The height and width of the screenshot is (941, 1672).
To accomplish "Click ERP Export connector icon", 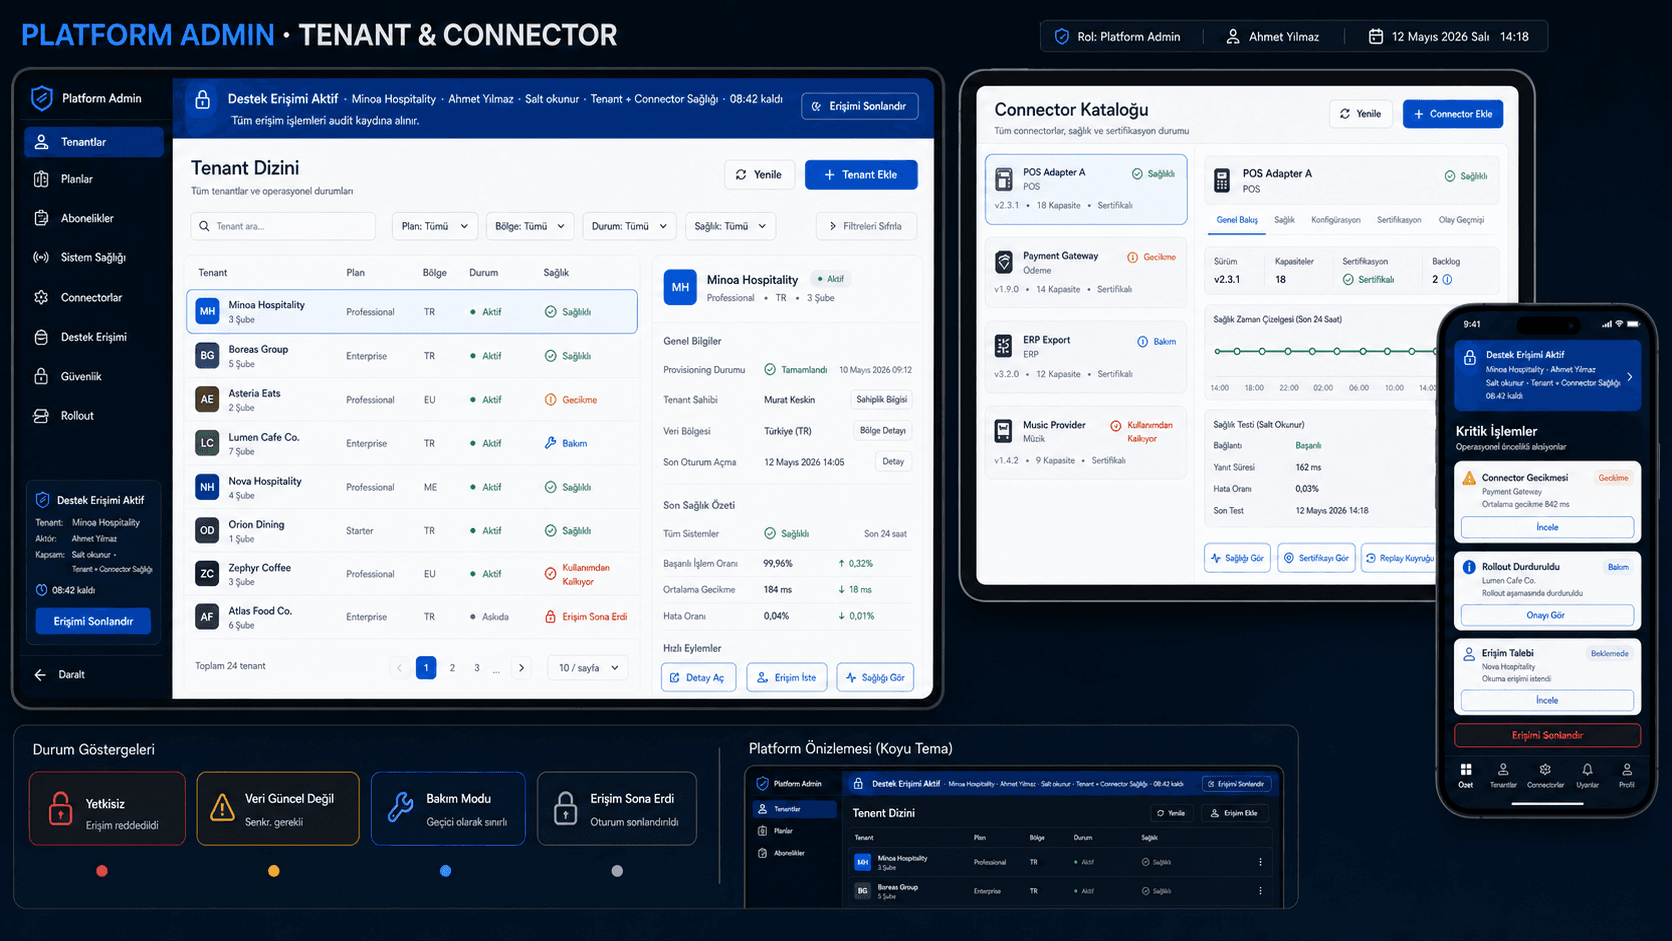I will 1004,346.
